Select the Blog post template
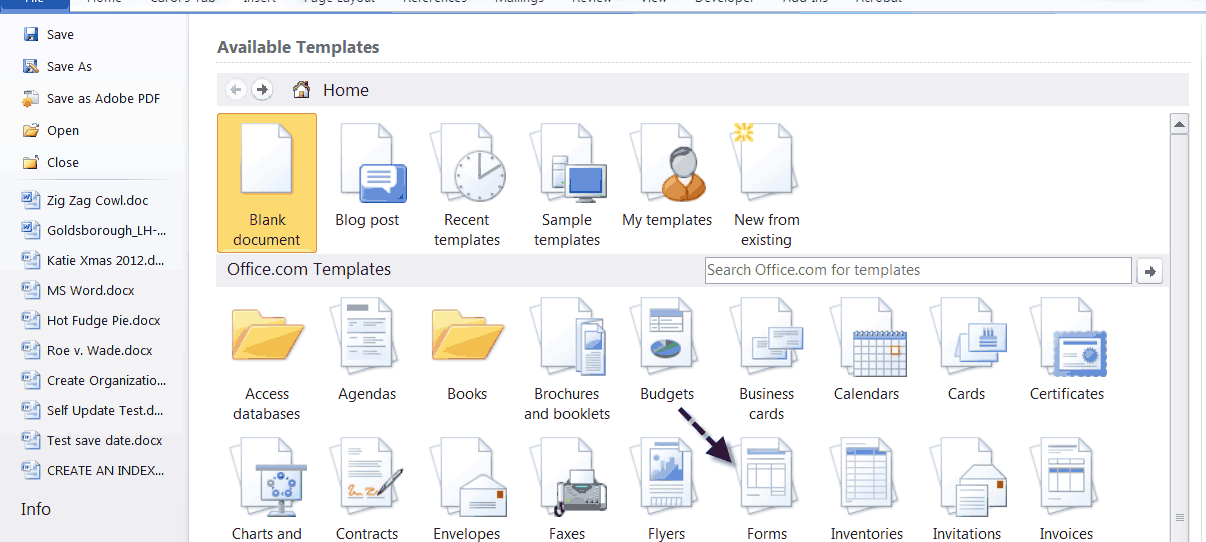The height and width of the screenshot is (542, 1206). click(367, 177)
